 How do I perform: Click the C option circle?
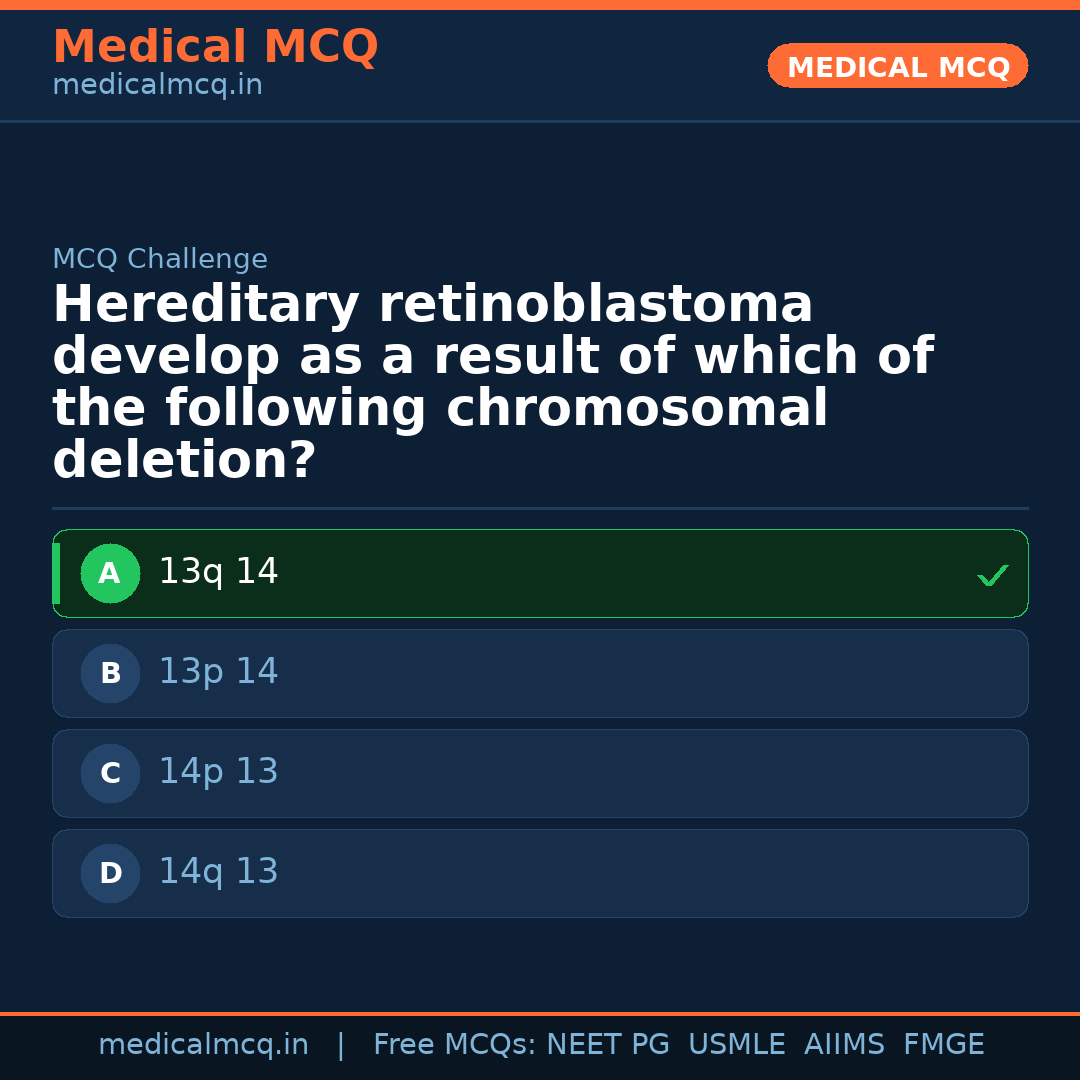pos(110,774)
